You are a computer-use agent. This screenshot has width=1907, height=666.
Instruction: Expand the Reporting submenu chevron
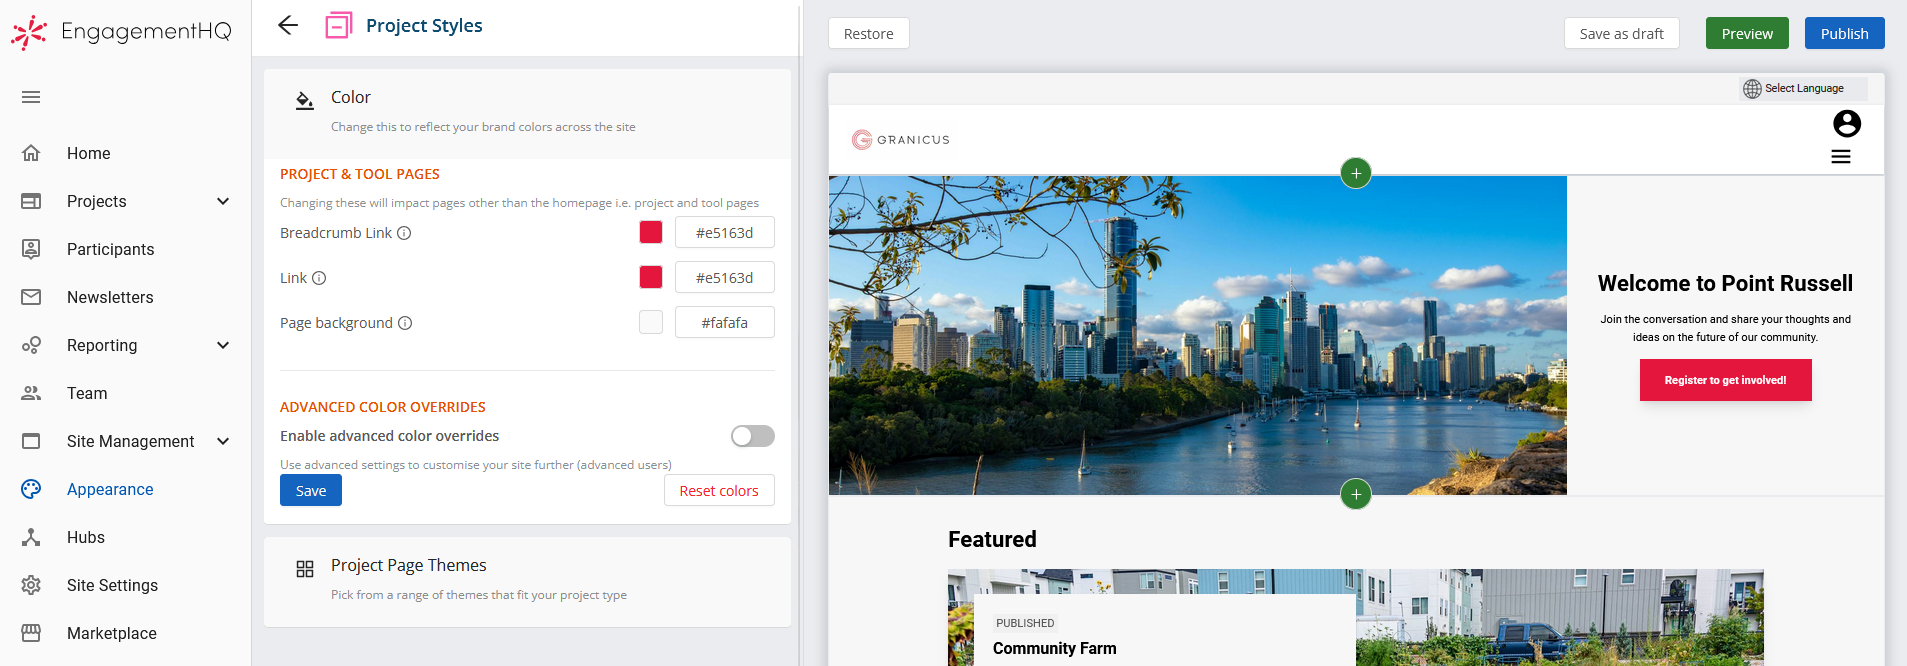point(223,345)
